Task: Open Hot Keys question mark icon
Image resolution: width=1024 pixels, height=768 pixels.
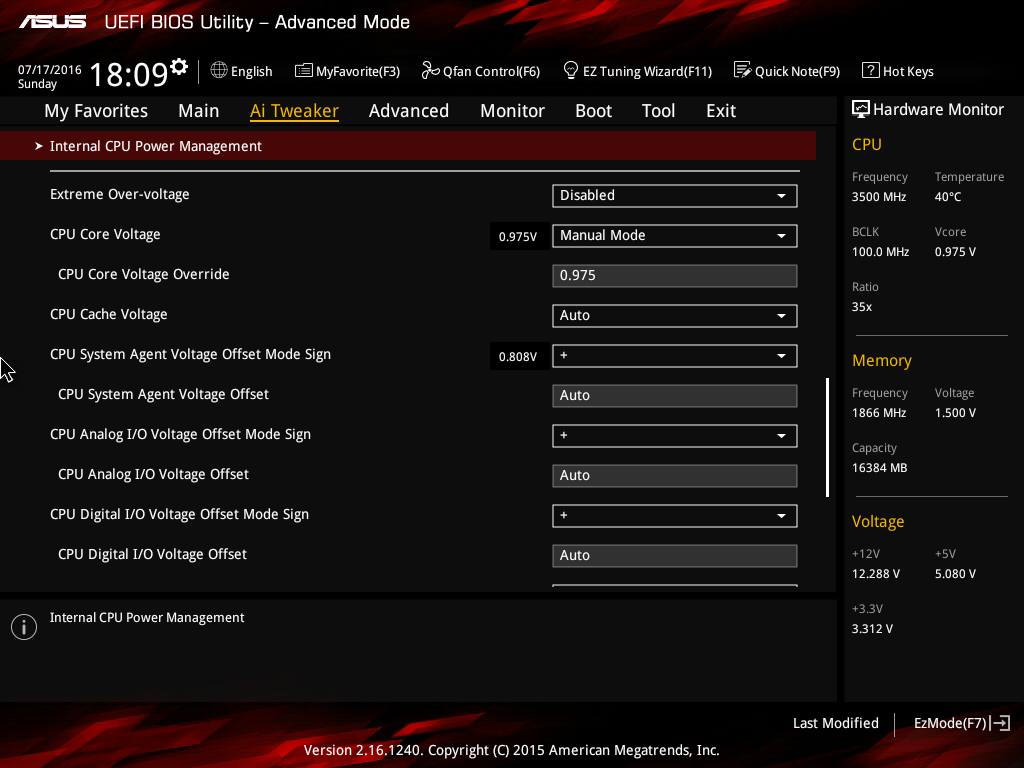Action: tap(870, 70)
